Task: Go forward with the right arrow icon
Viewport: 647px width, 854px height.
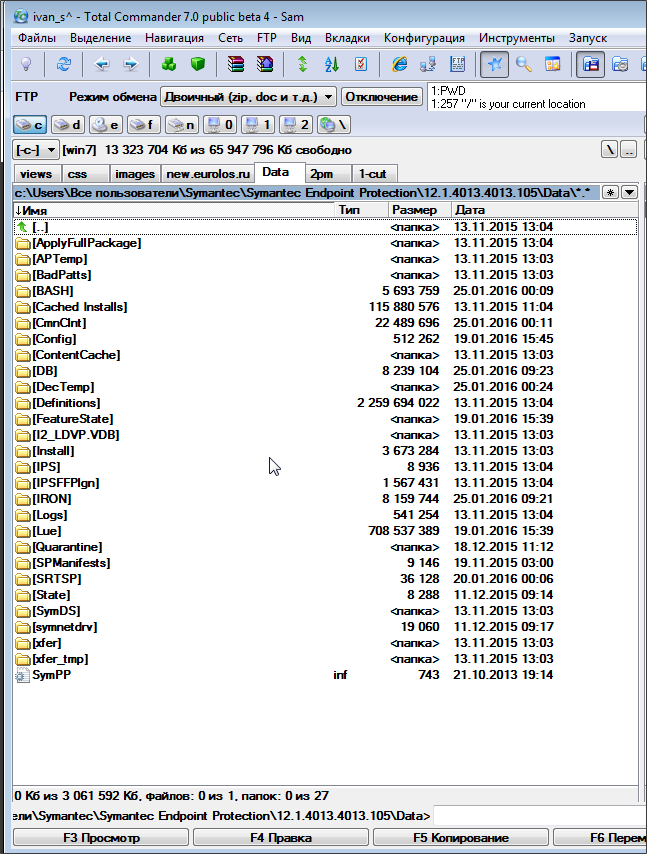Action: pos(131,64)
